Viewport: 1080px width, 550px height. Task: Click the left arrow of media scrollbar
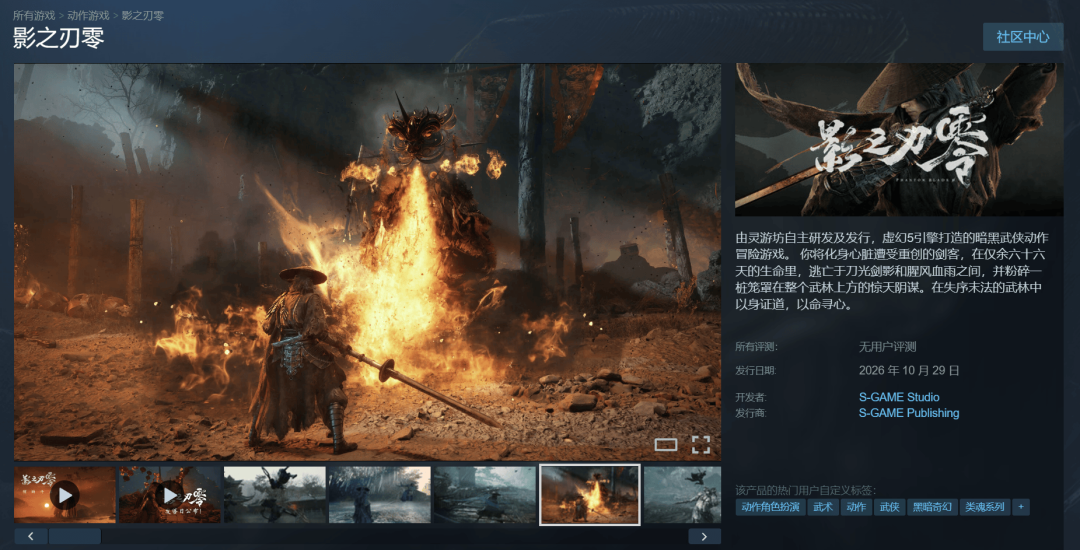[x=30, y=536]
